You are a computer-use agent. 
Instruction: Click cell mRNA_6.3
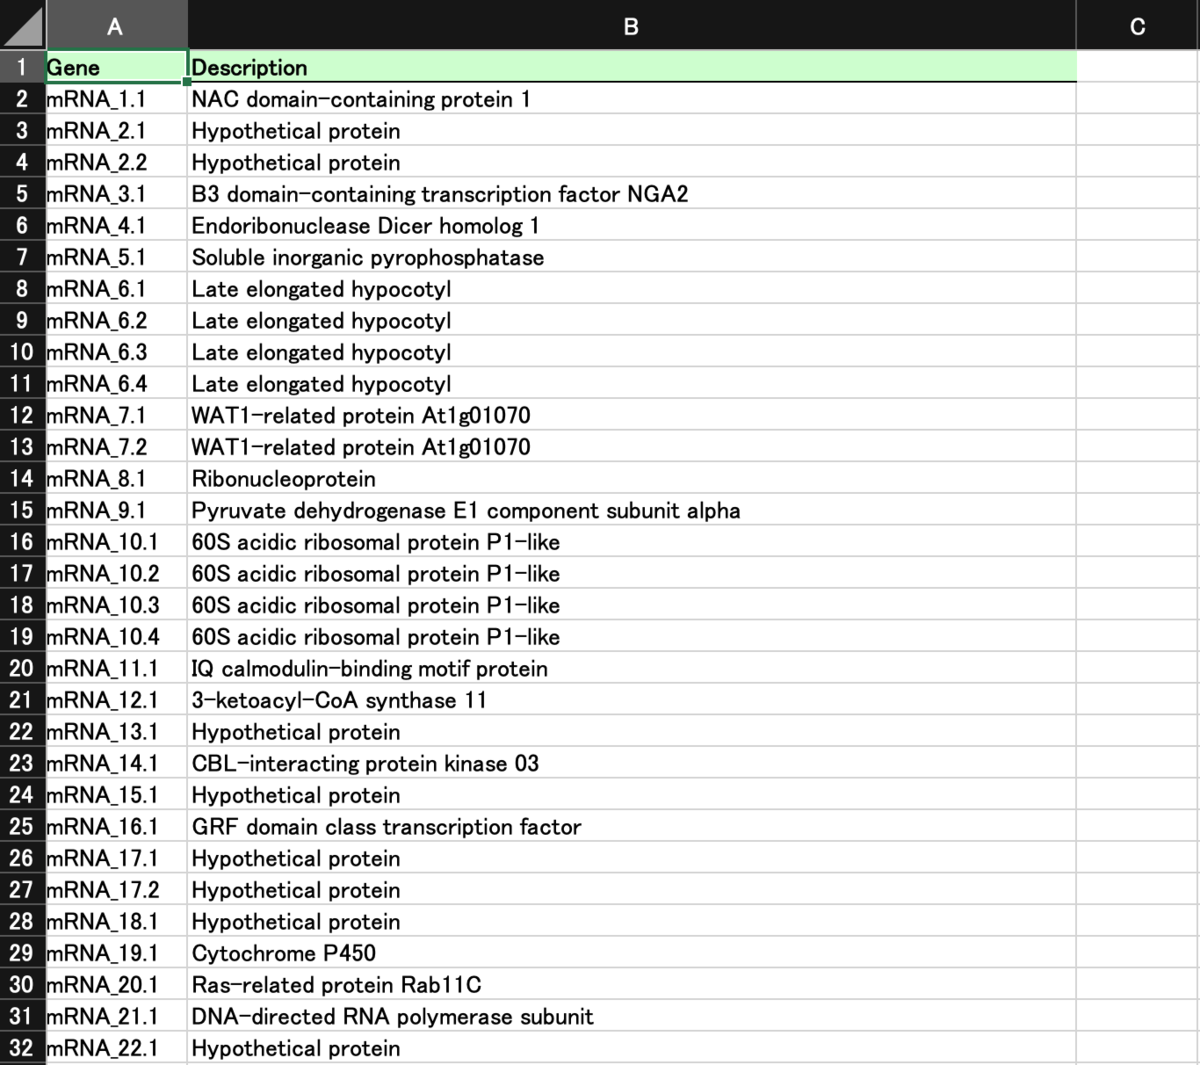pyautogui.click(x=116, y=352)
